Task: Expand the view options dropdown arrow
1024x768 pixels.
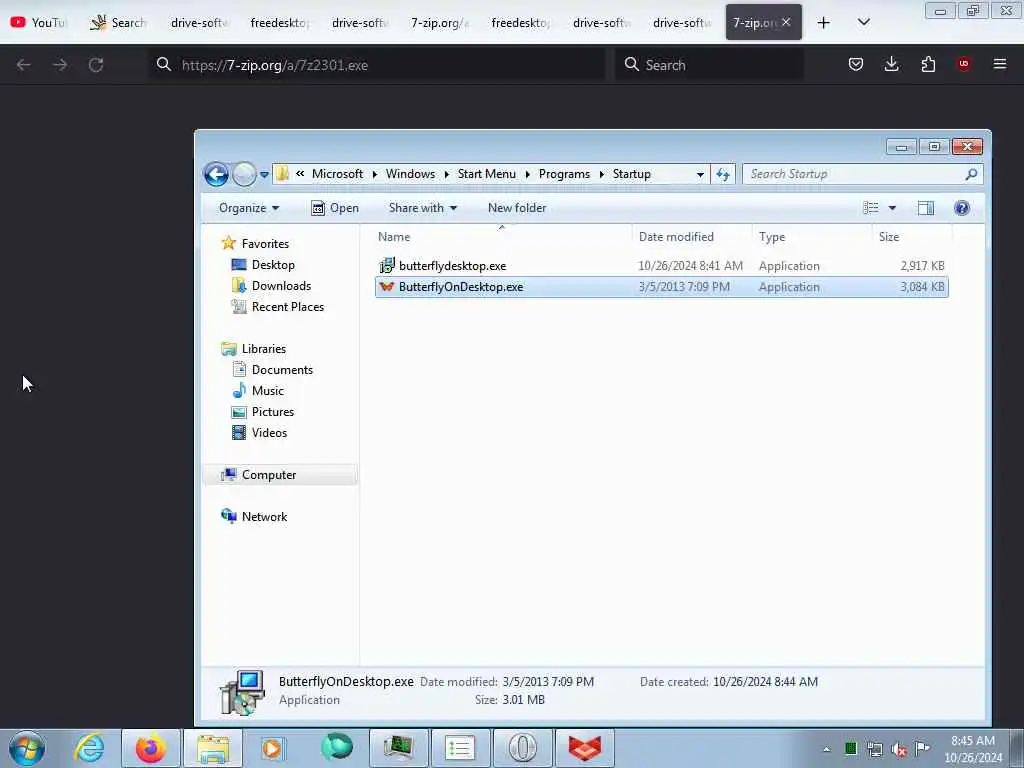Action: (x=892, y=208)
